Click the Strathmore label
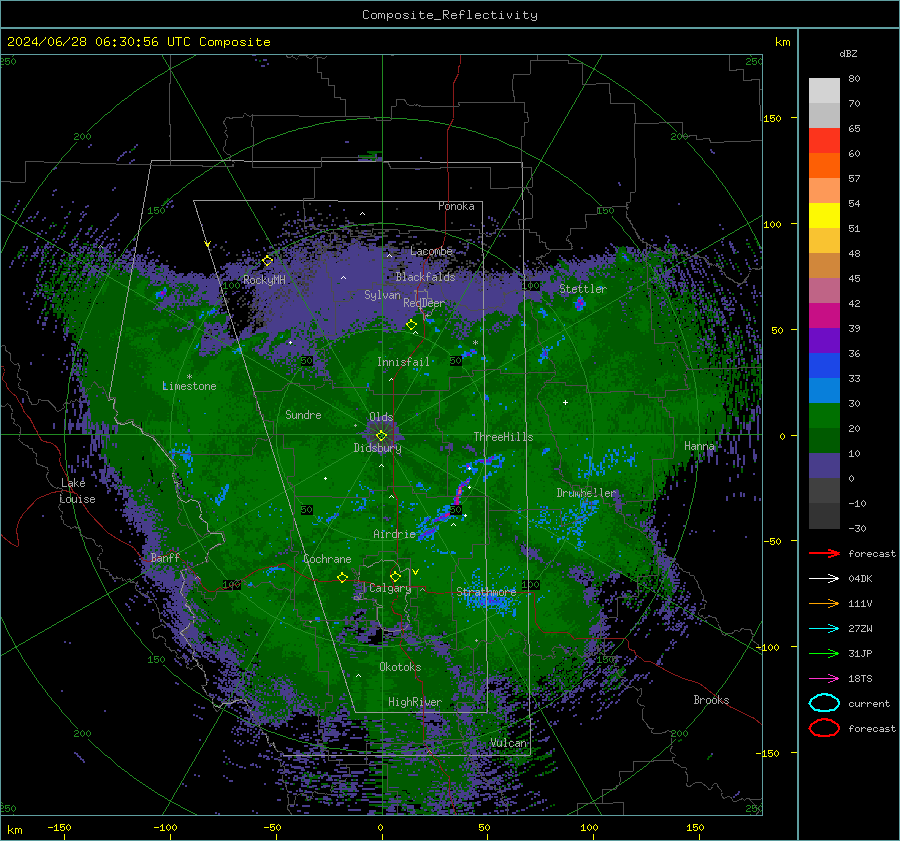The height and width of the screenshot is (841, 900). pos(486,591)
